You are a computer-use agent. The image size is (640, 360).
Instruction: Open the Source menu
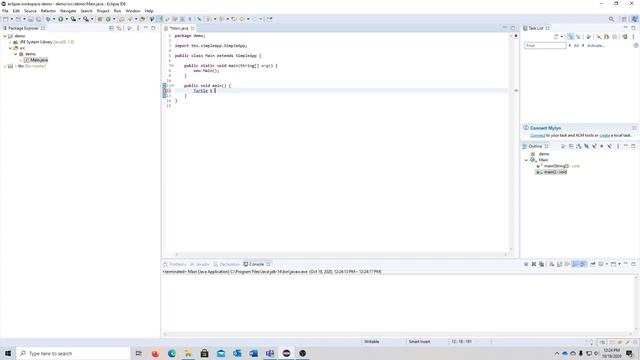coord(30,11)
